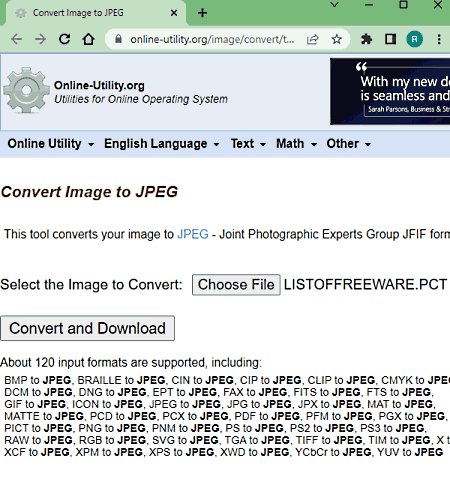Click the text 'PDF to JPEG'
This screenshot has width=450, height=497.
point(267,416)
